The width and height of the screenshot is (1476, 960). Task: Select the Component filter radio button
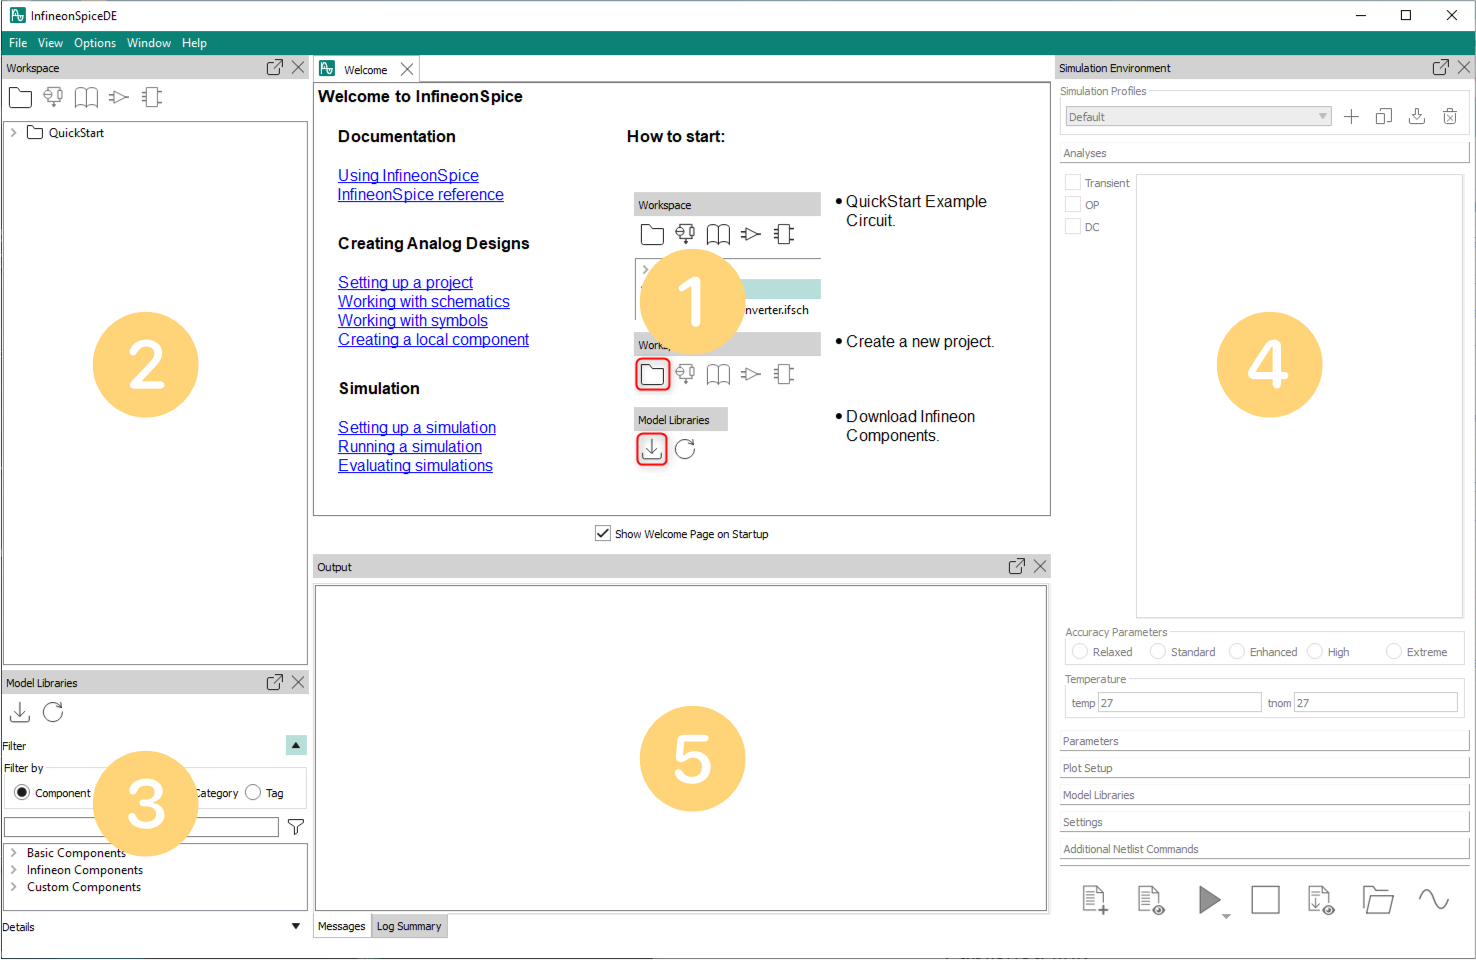(x=22, y=793)
